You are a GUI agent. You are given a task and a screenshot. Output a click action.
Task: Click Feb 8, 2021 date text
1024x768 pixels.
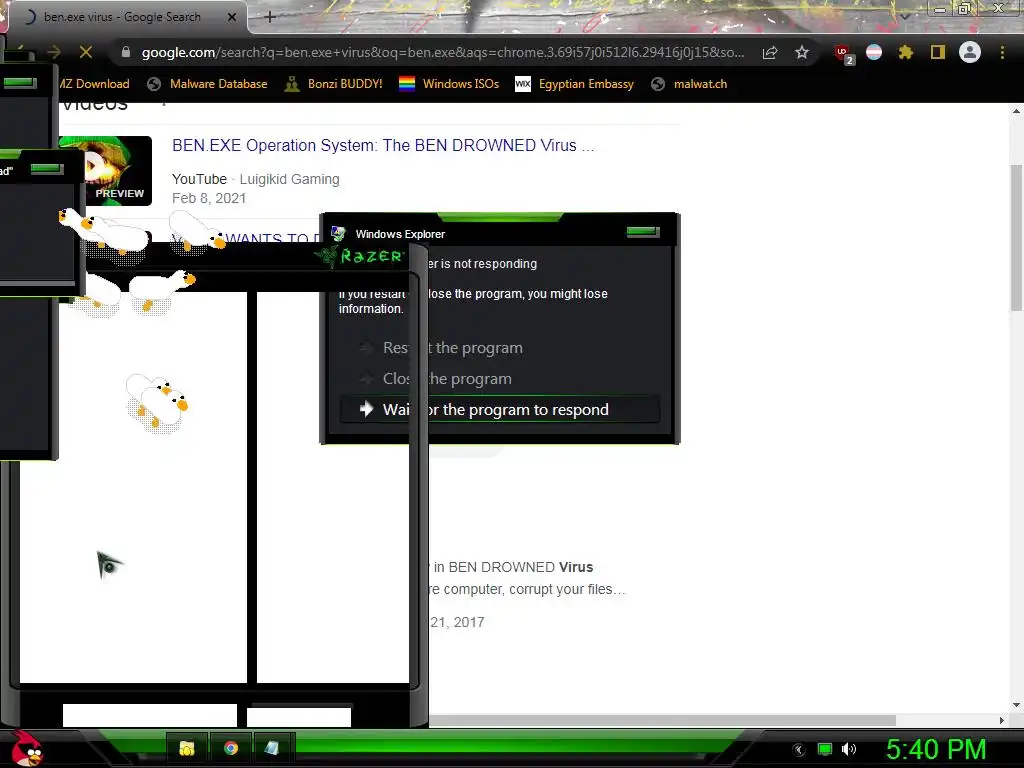[x=209, y=198]
